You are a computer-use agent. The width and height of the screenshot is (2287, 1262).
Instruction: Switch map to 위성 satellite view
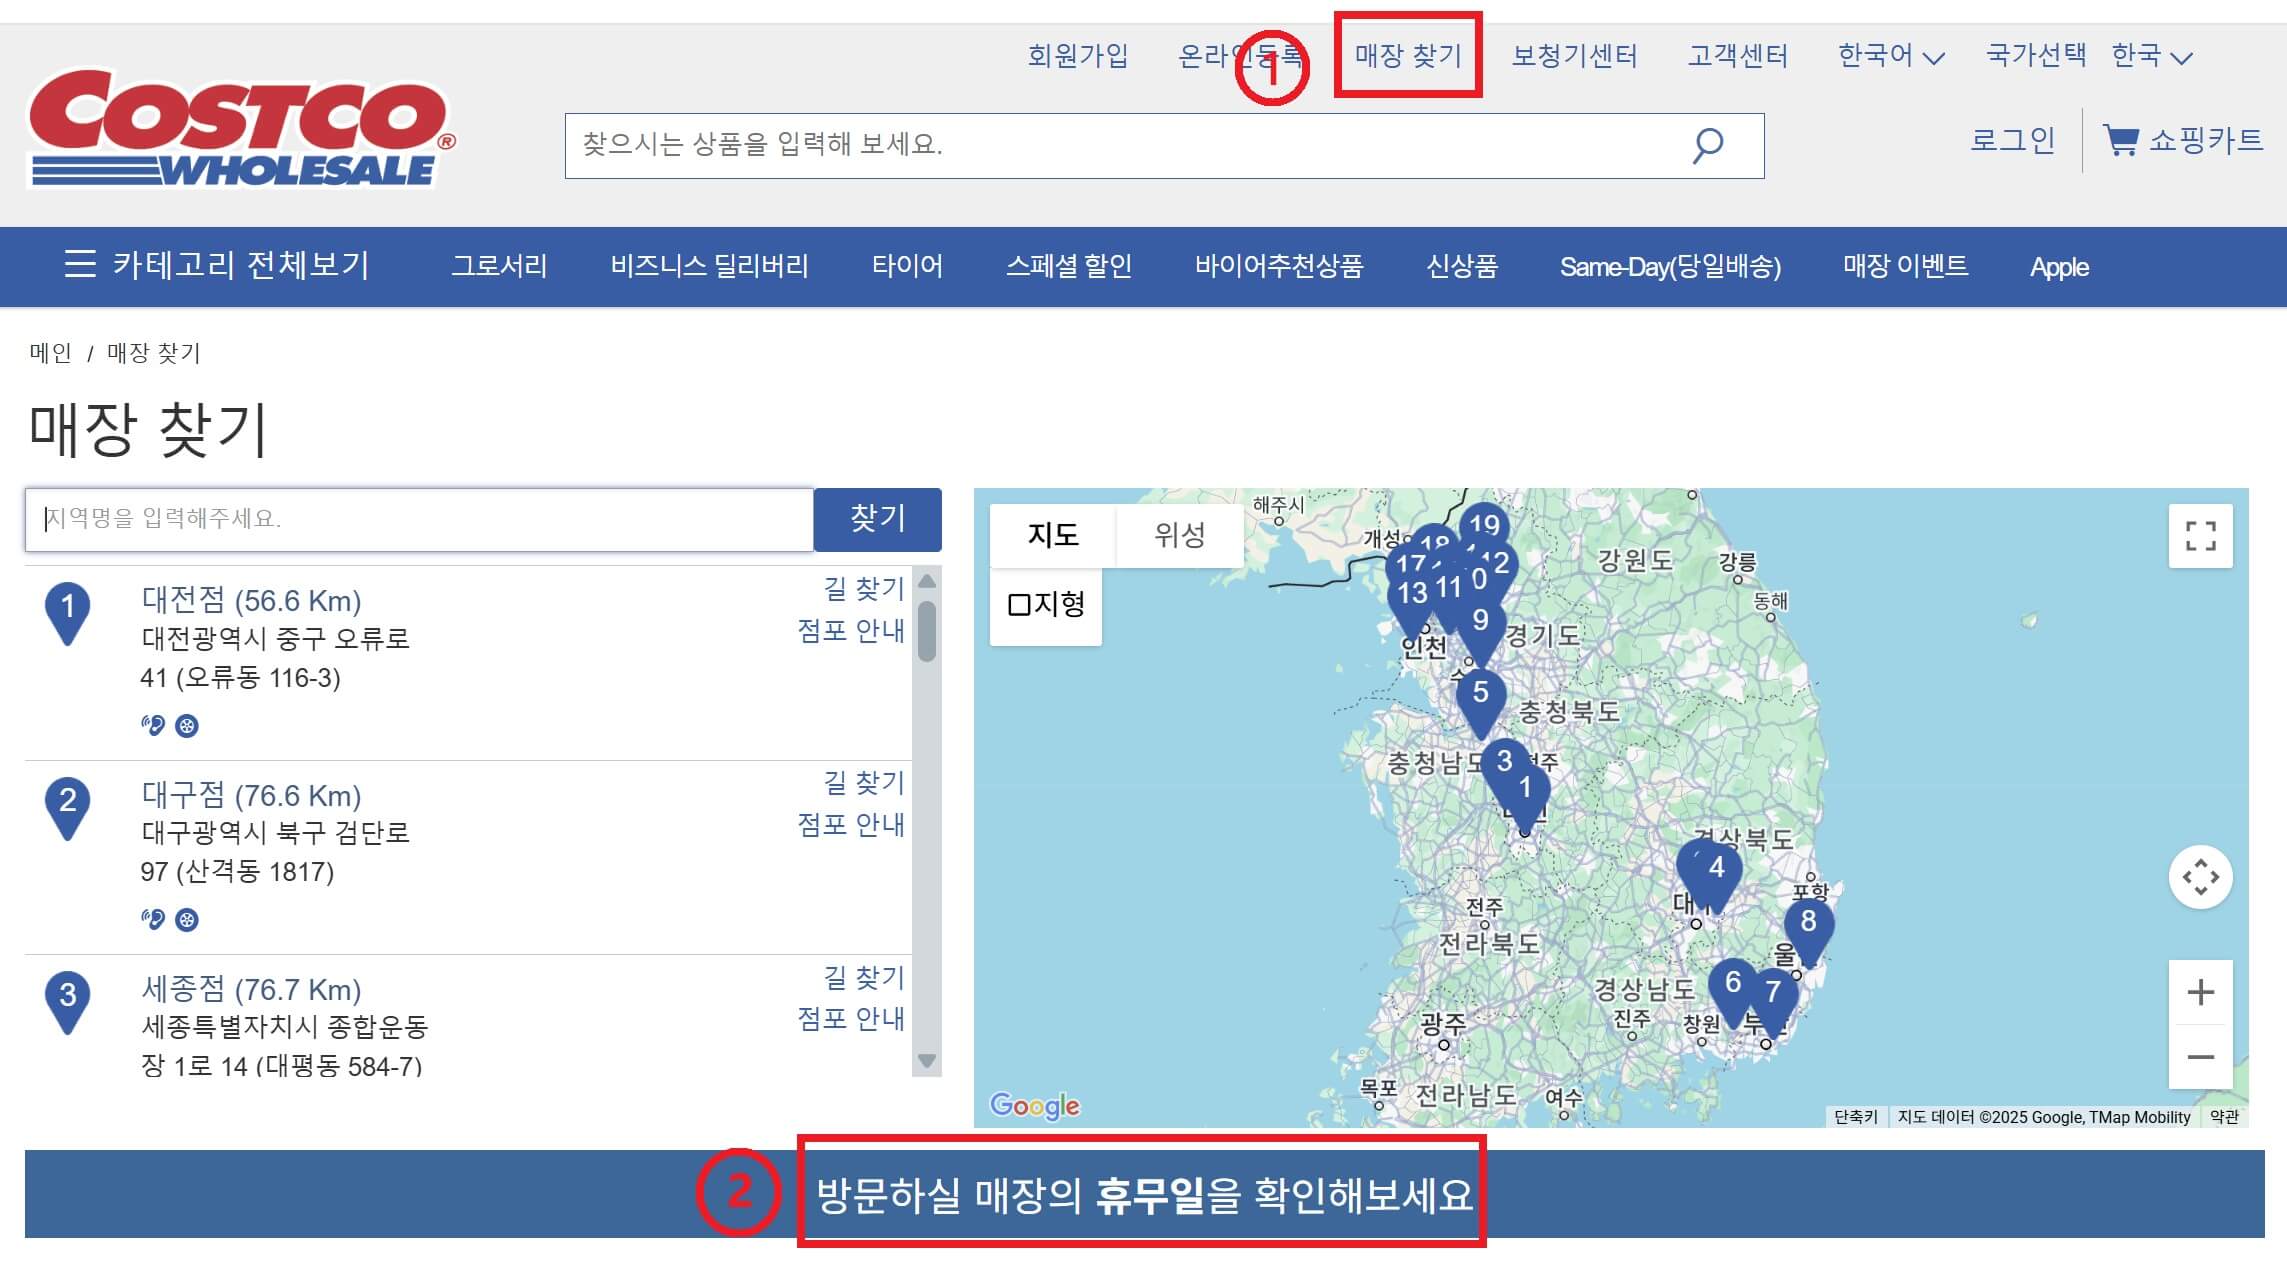pos(1180,535)
